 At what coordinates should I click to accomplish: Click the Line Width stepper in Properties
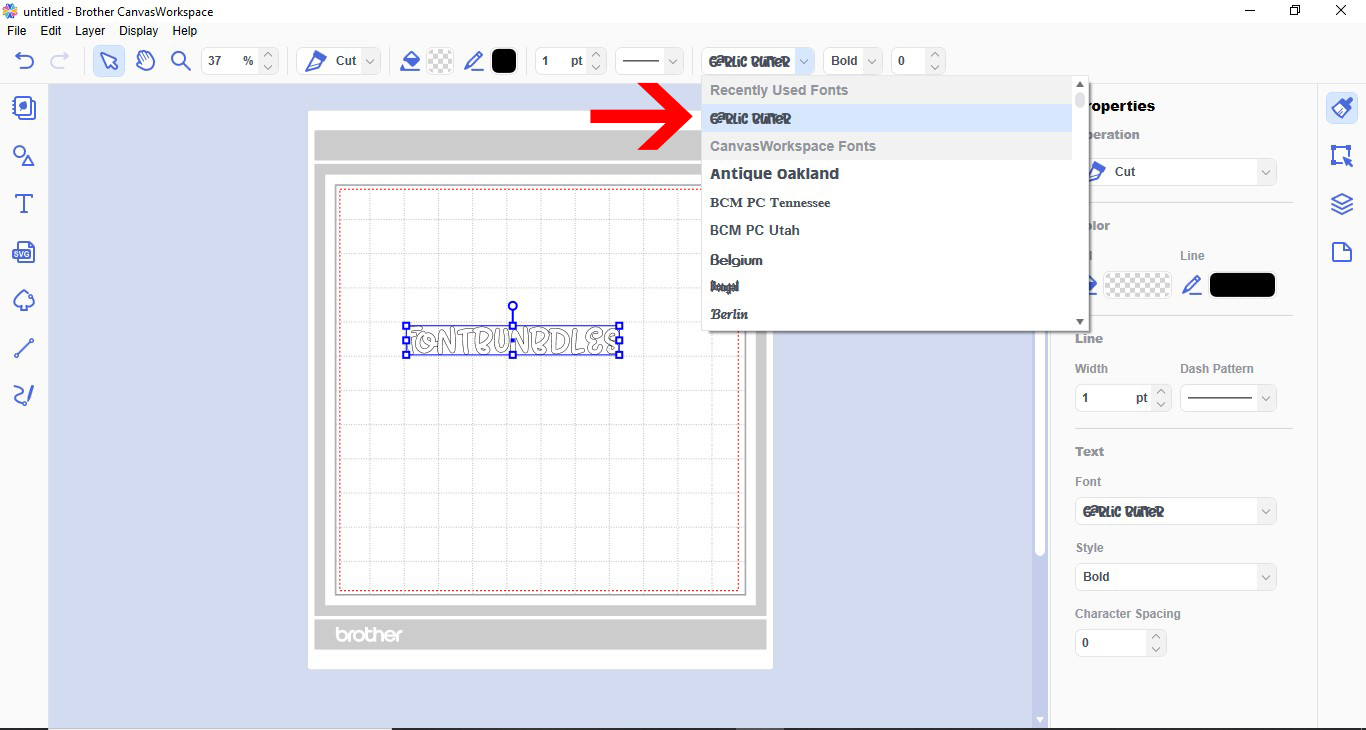[1161, 398]
